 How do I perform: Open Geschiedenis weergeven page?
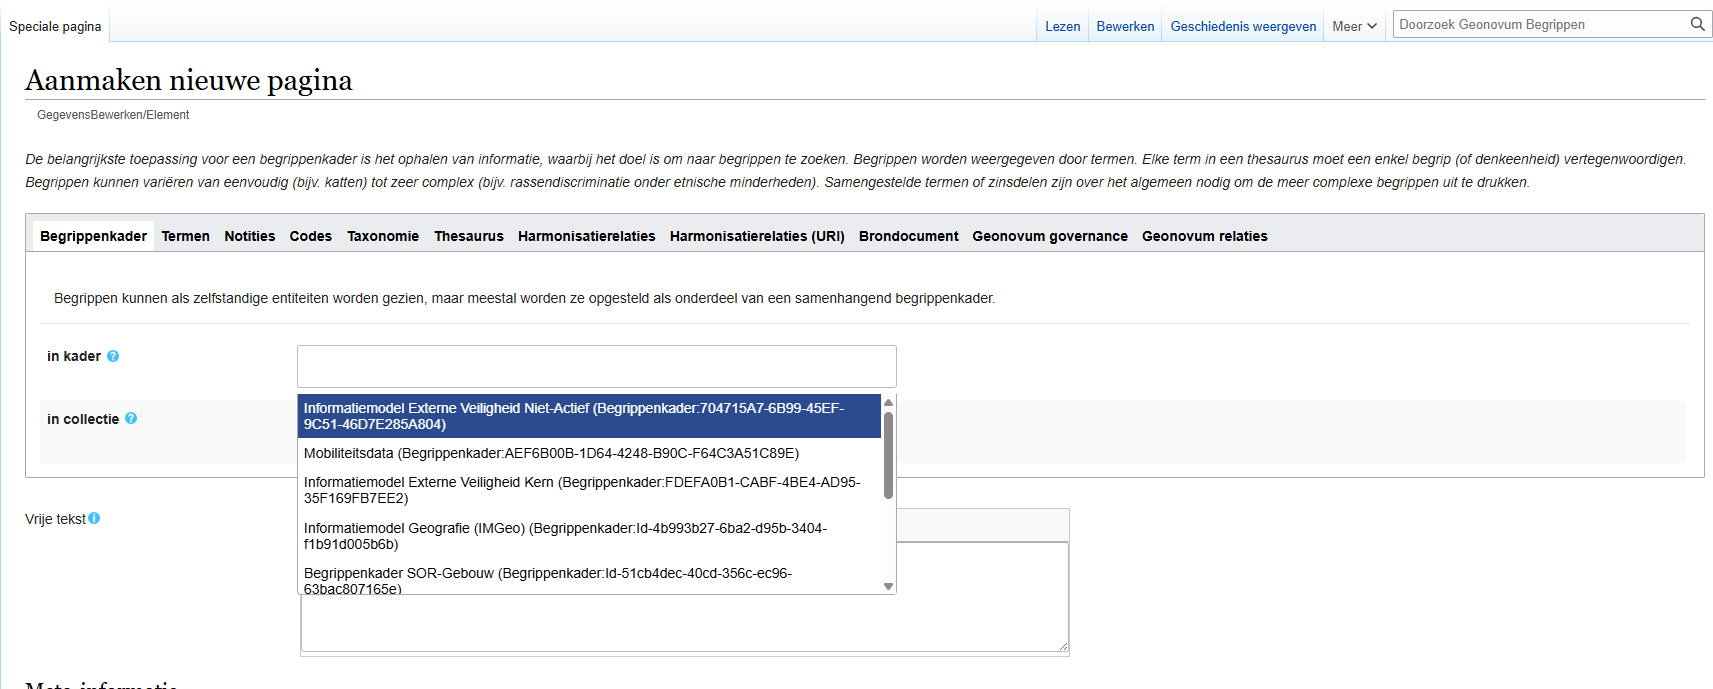pos(1243,27)
